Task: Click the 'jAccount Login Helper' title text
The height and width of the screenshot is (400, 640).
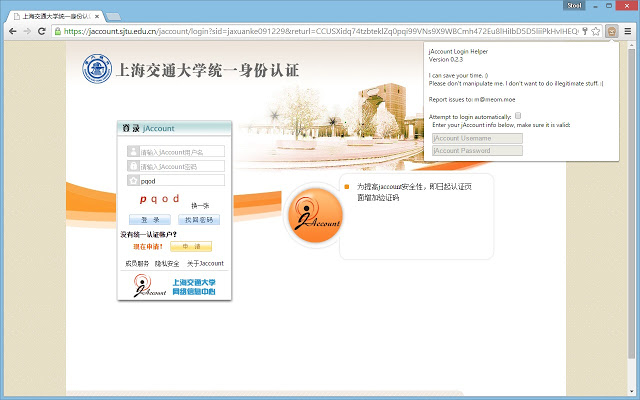Action: [458, 51]
